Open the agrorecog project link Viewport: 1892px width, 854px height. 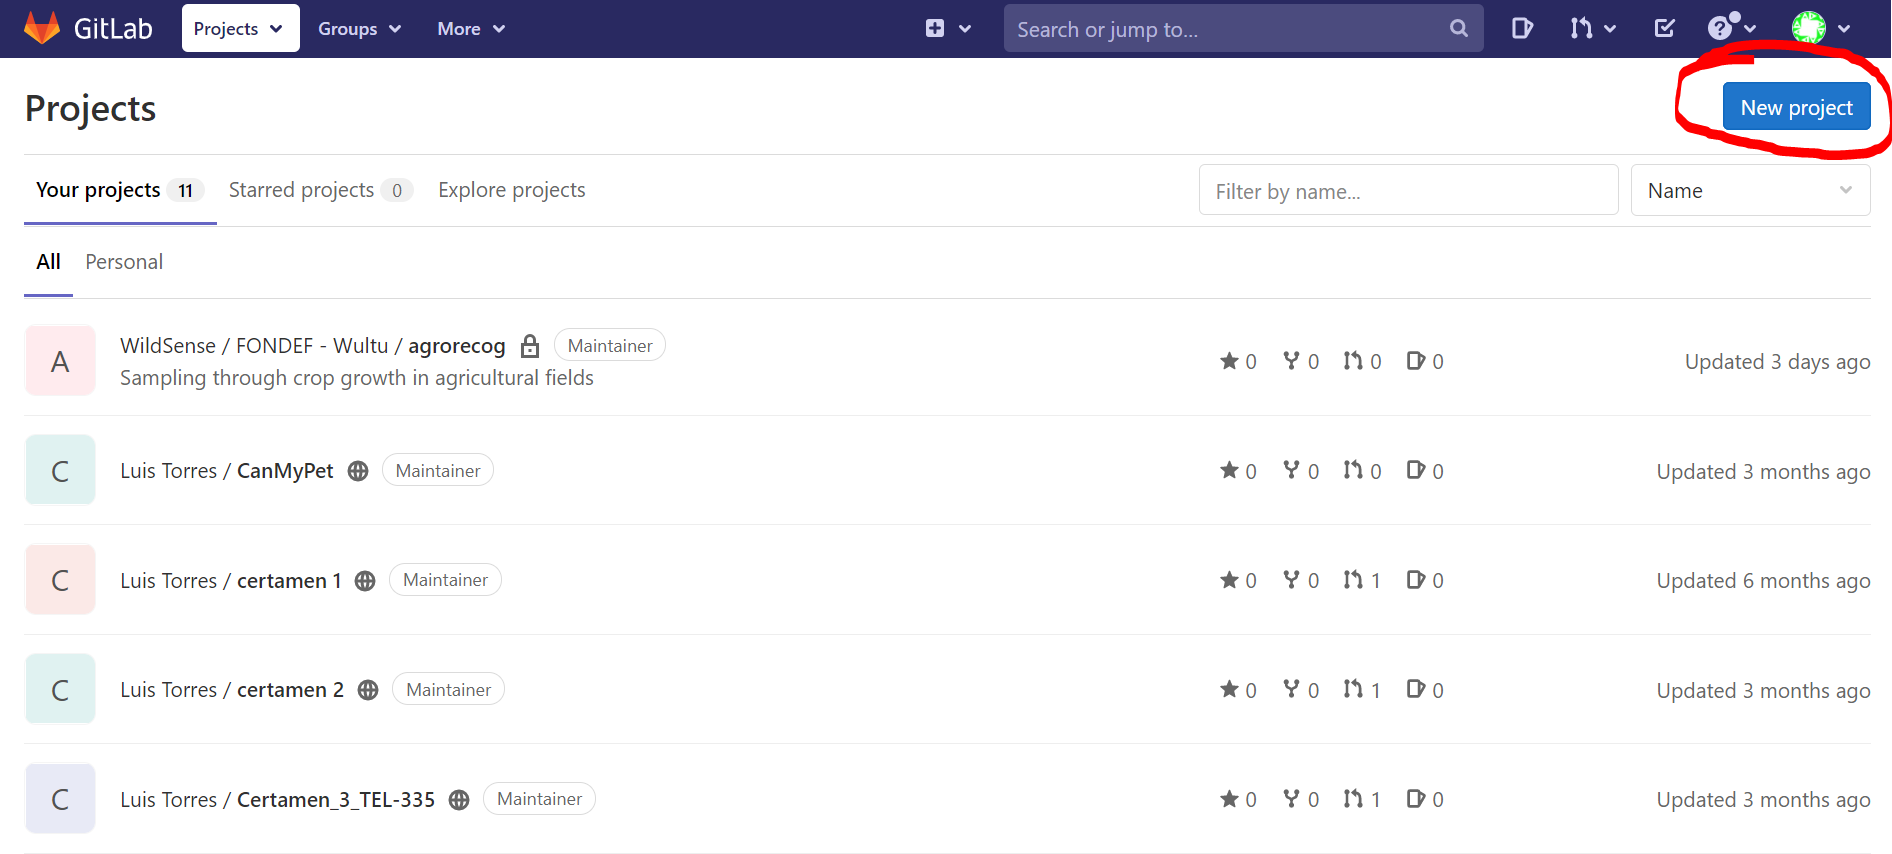click(456, 346)
